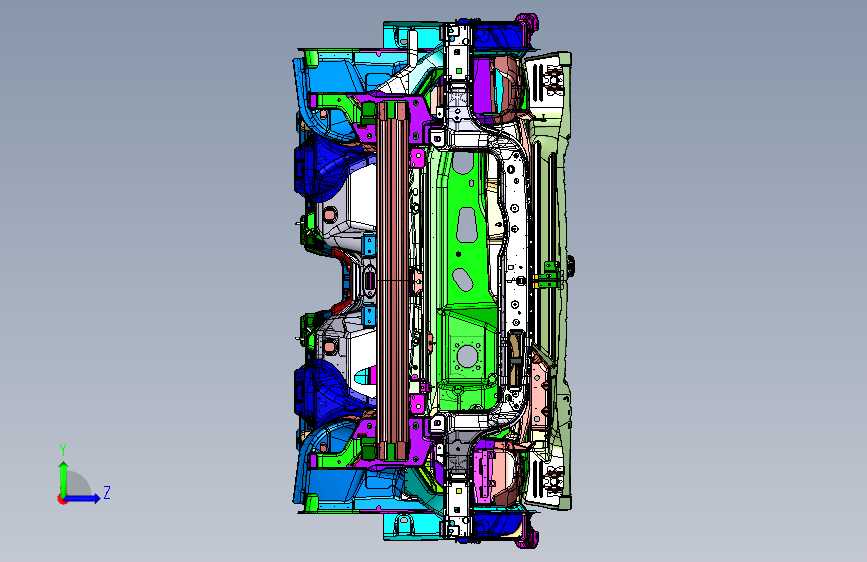Click the red X axis dot on triad

(x=62, y=499)
